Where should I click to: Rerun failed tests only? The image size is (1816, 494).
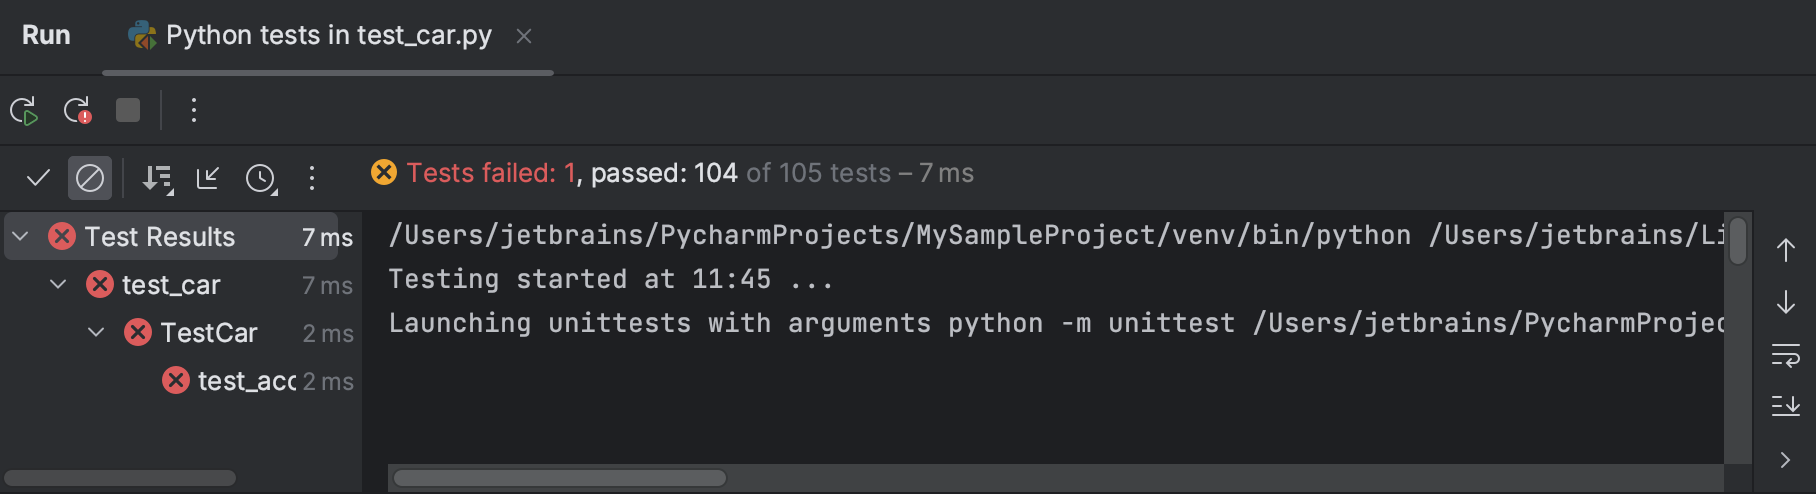pyautogui.click(x=77, y=110)
